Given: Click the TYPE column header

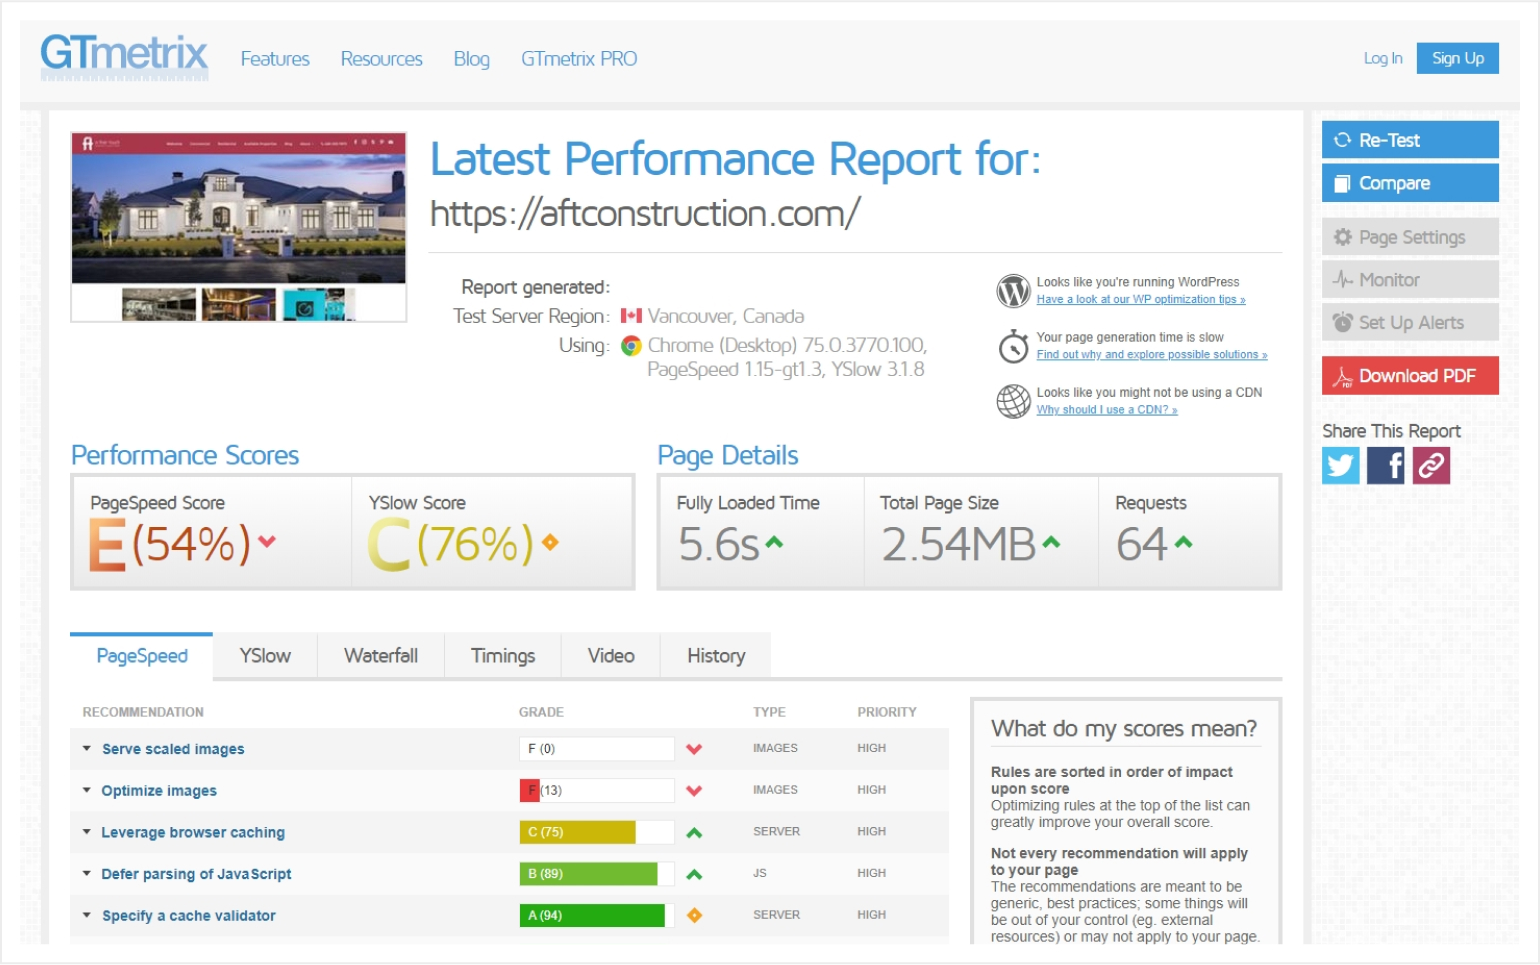Looking at the screenshot, I should click(769, 712).
